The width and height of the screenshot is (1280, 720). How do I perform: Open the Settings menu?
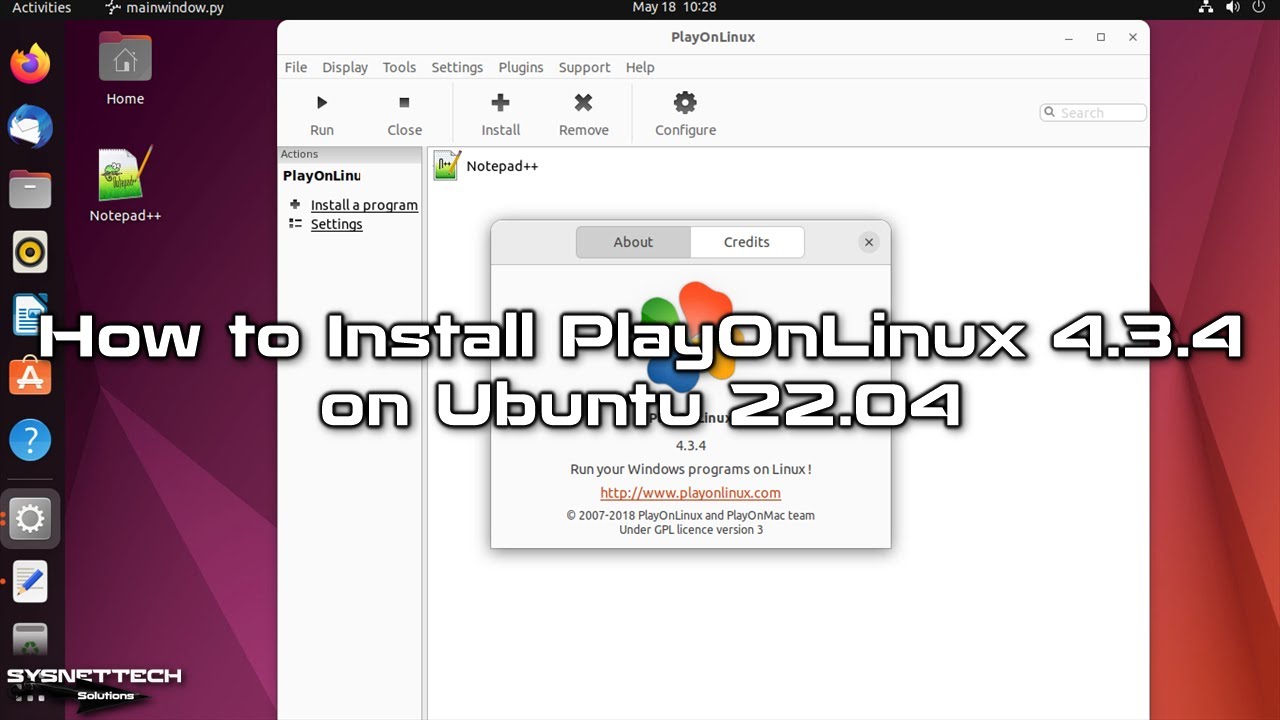pos(457,67)
